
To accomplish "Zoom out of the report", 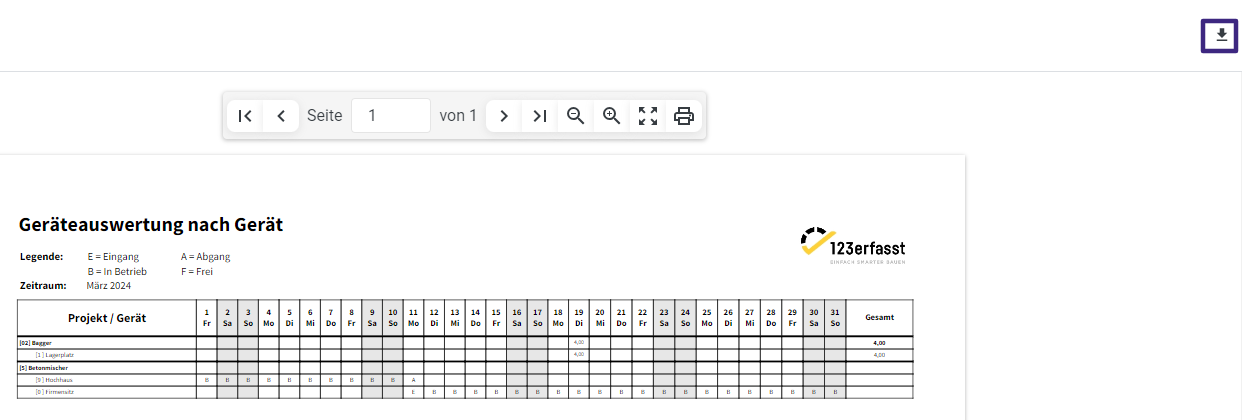I will click(x=575, y=116).
